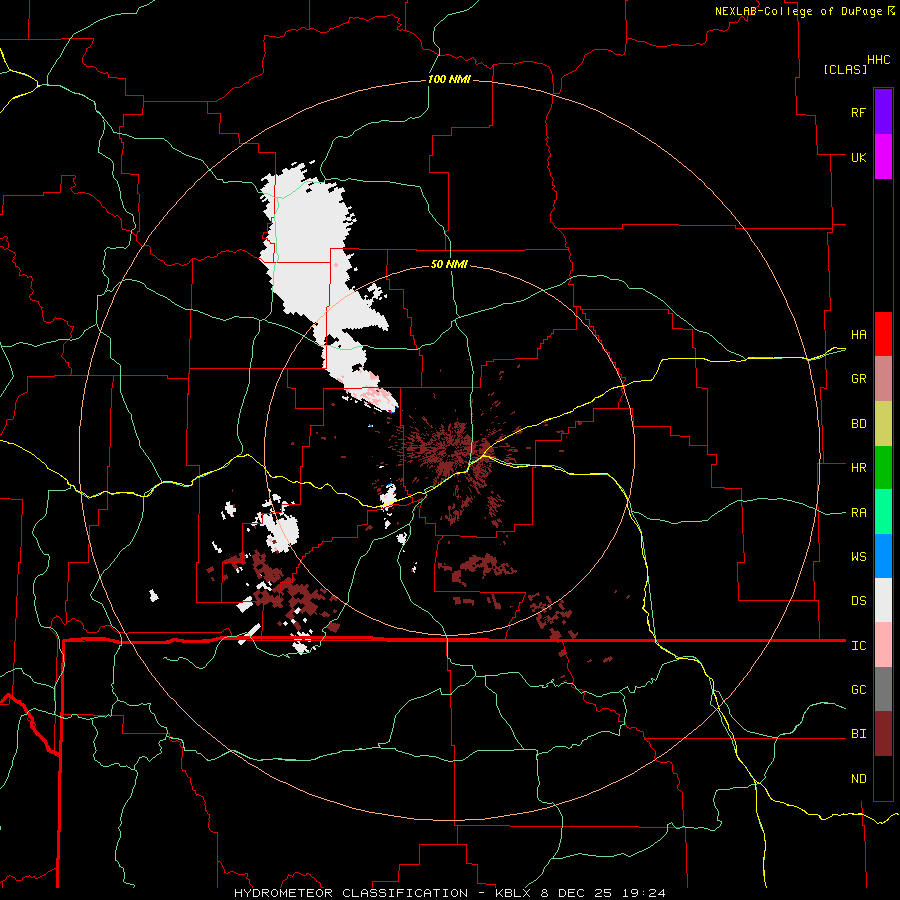Image resolution: width=900 pixels, height=900 pixels.
Task: Click the BI brown legend swatch
Action: click(x=883, y=734)
